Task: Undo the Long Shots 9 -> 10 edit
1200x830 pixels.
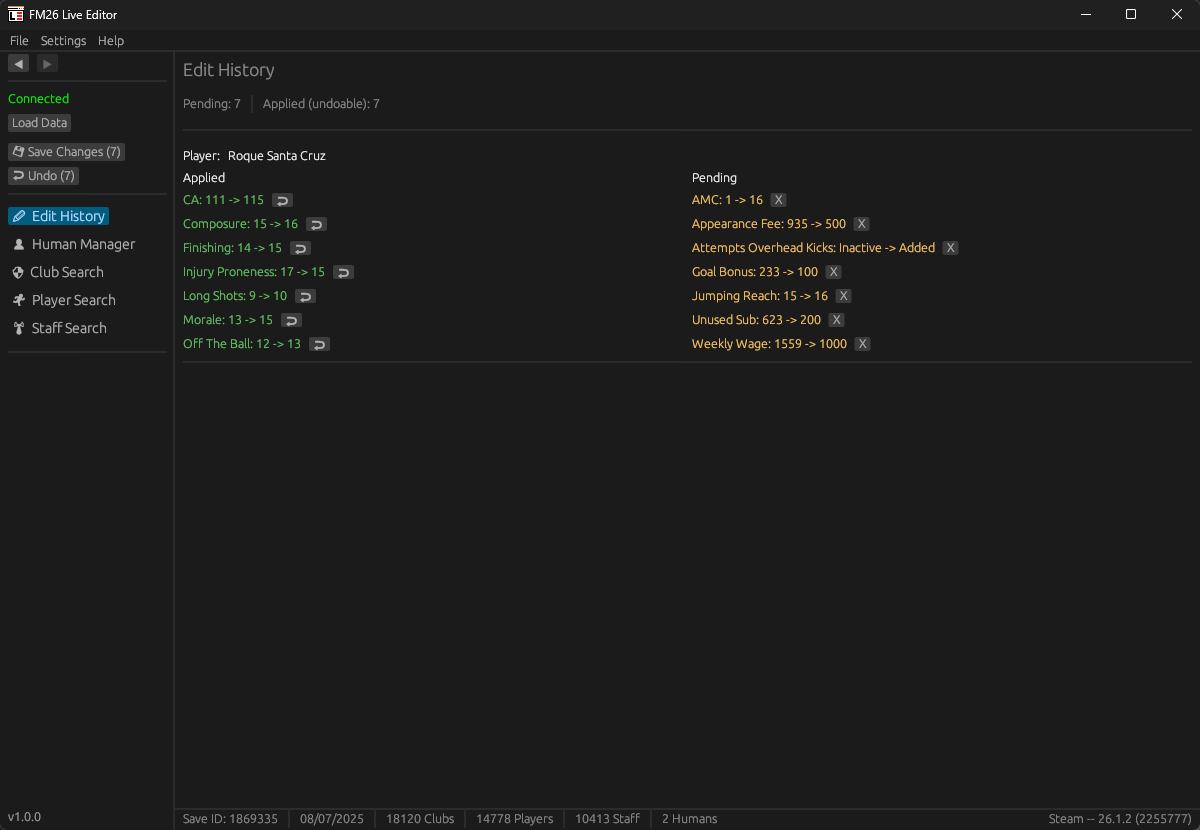Action: pos(305,296)
